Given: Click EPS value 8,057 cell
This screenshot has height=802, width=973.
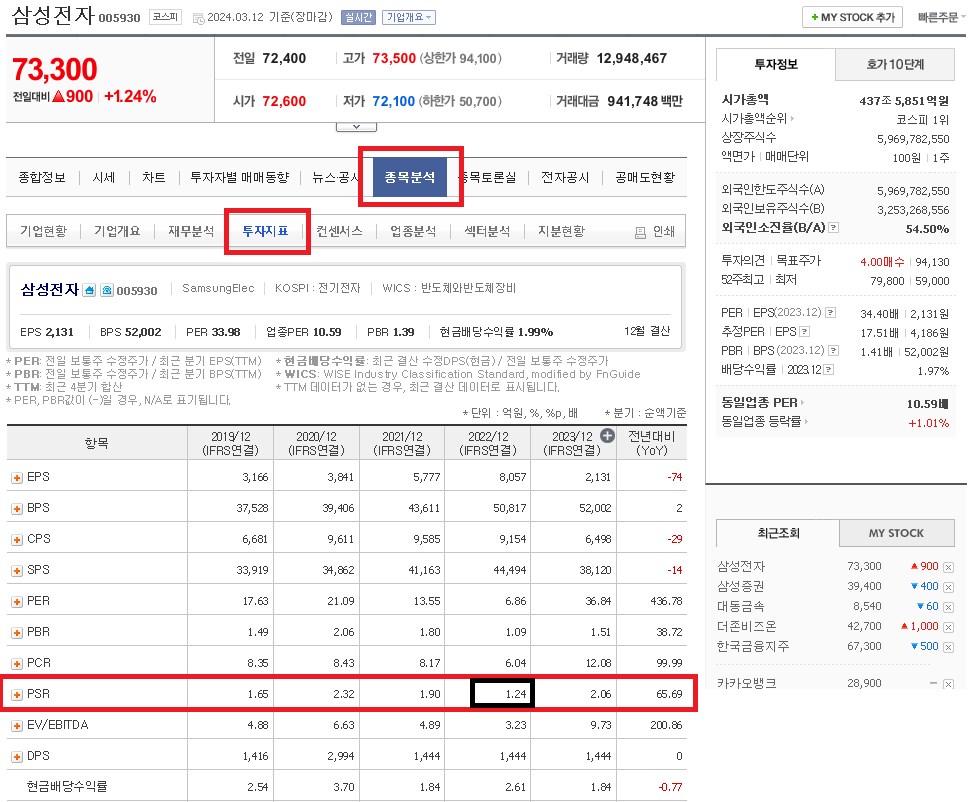Looking at the screenshot, I should [x=513, y=477].
